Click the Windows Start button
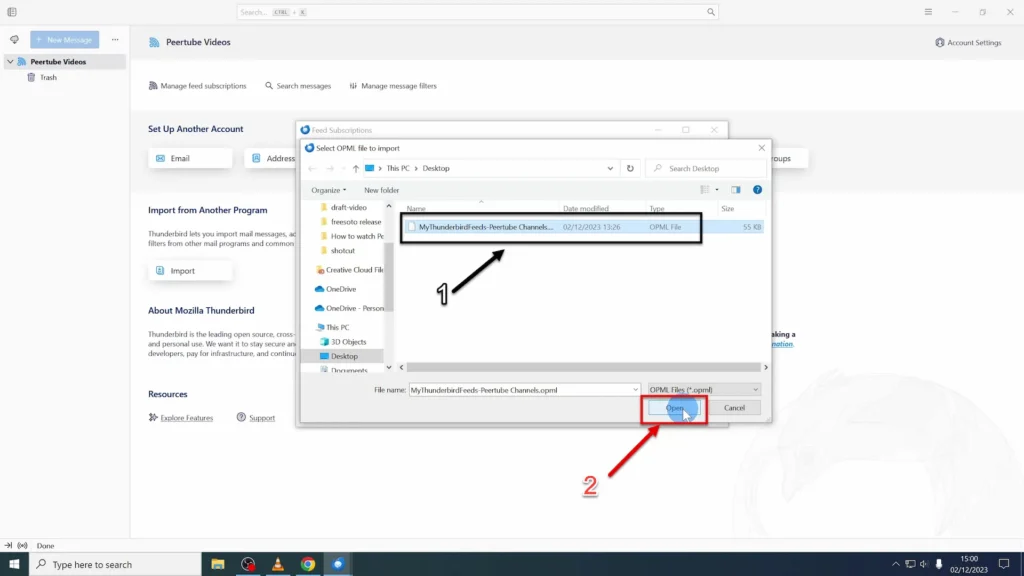Screen dimensions: 1024x576 pos(14,564)
